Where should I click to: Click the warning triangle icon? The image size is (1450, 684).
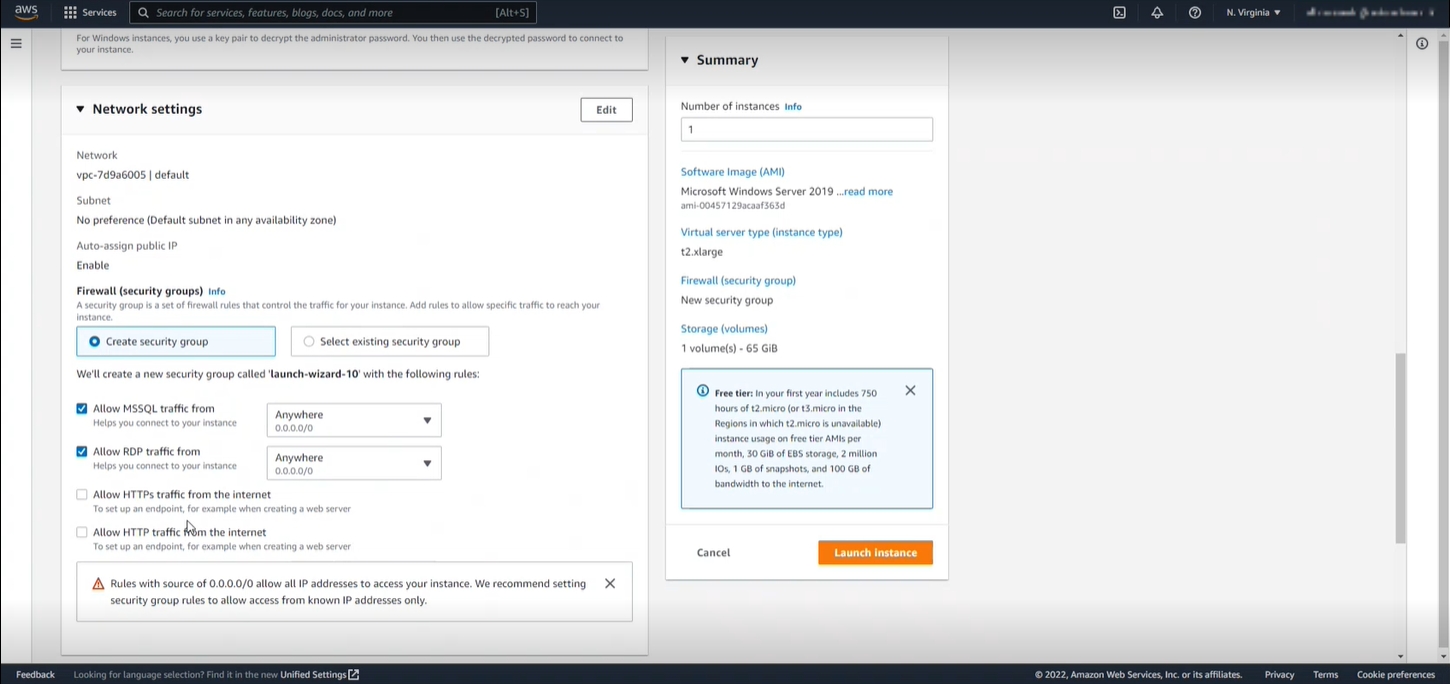(x=98, y=584)
